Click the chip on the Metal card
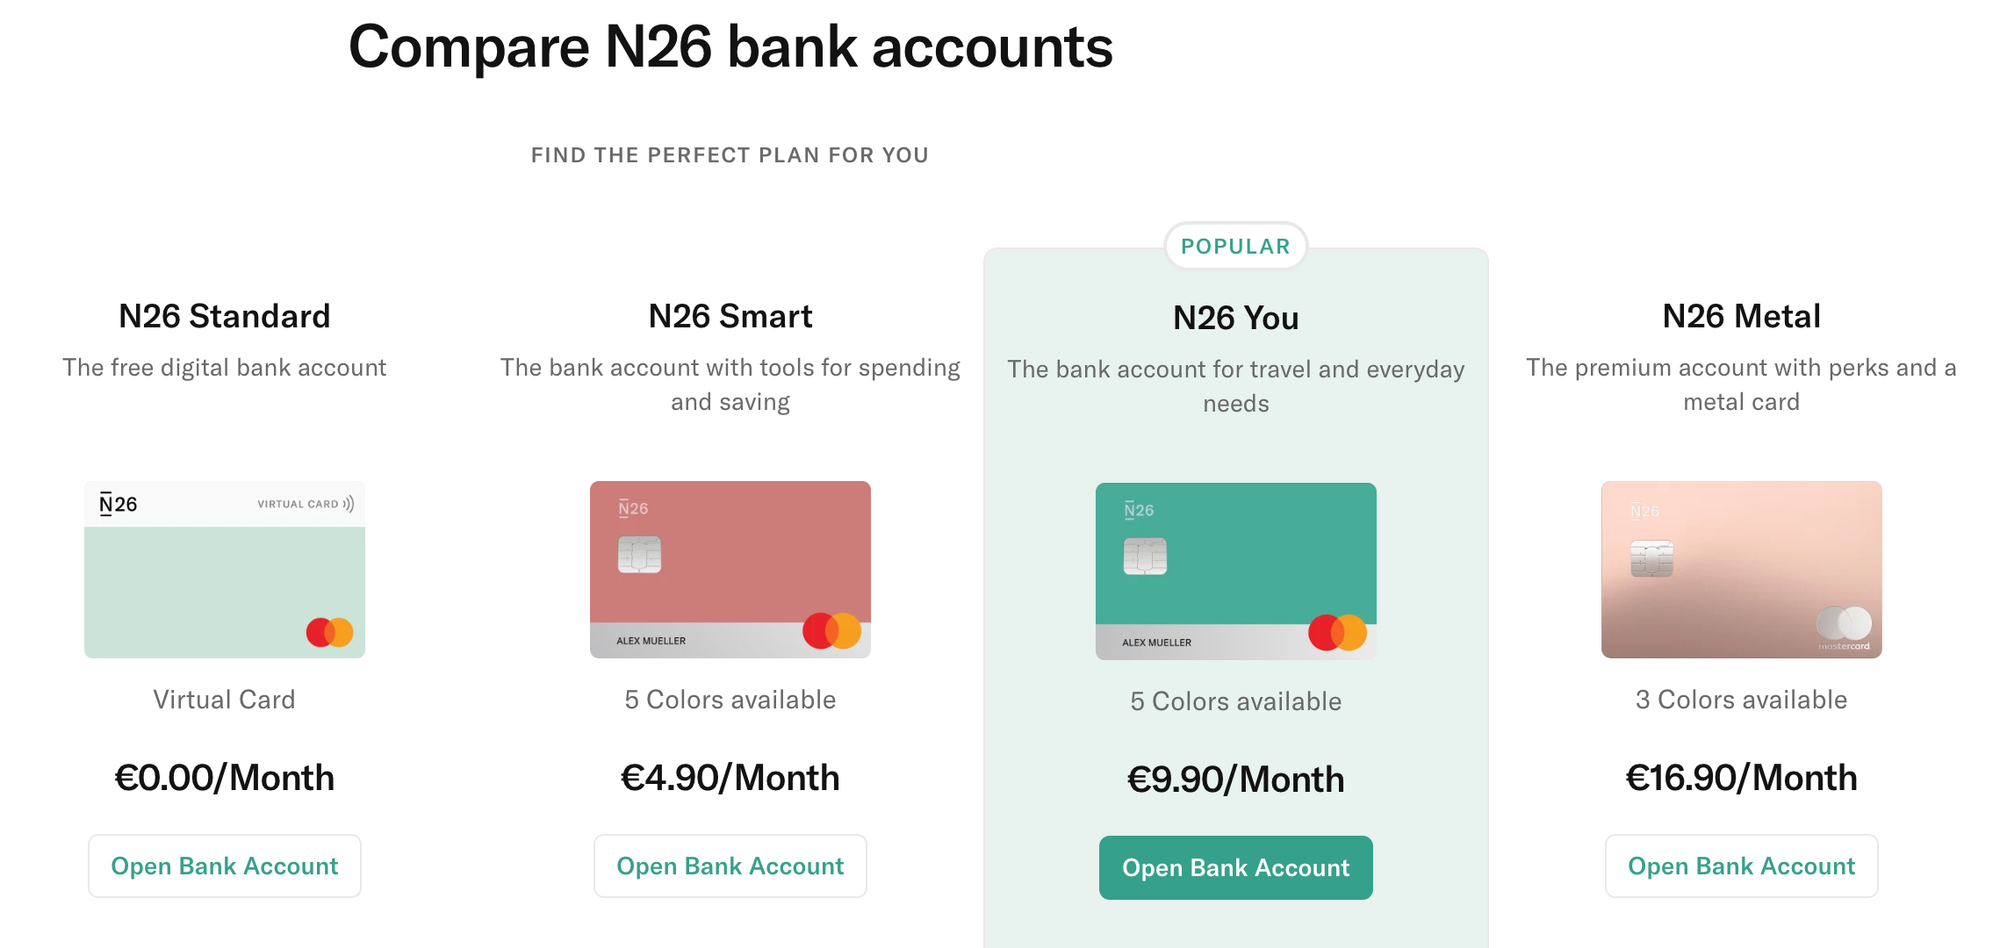2000x948 pixels. coord(1651,558)
